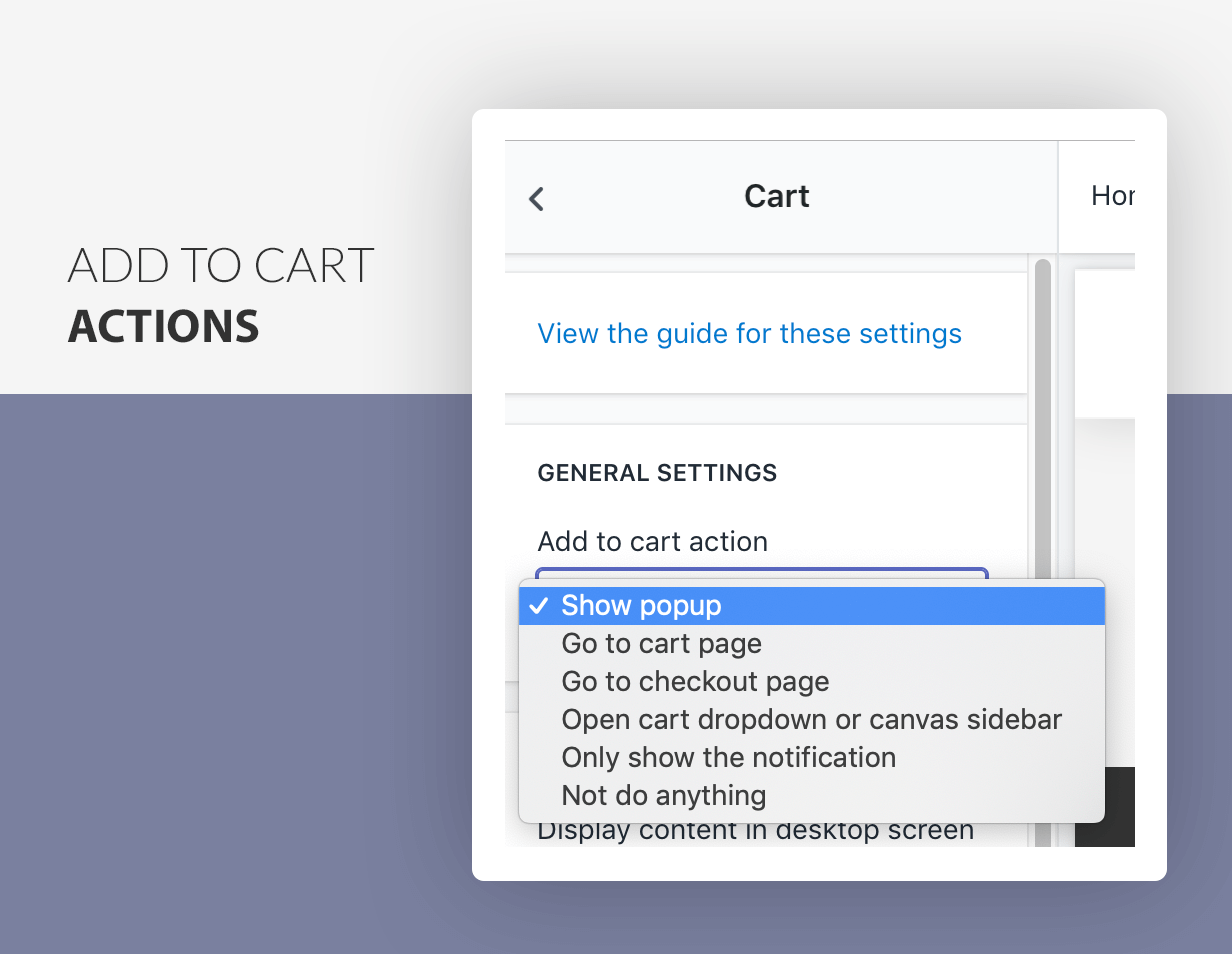Click the General Settings section heading
Viewport: 1232px width, 954px height.
tap(657, 473)
